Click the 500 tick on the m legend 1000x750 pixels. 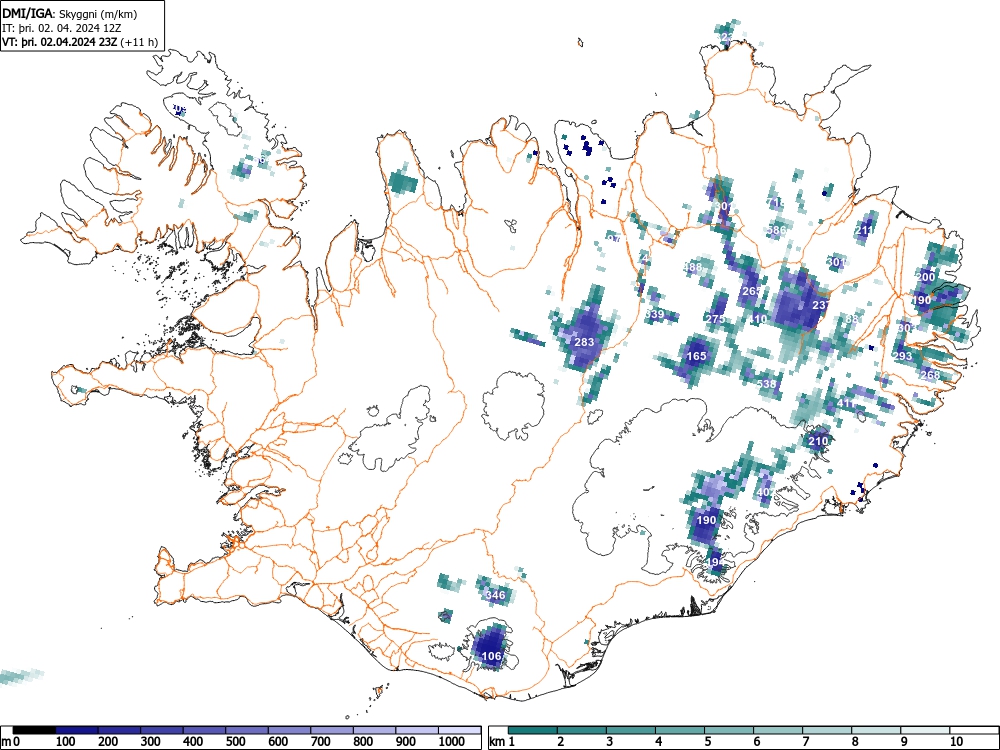pos(236,742)
